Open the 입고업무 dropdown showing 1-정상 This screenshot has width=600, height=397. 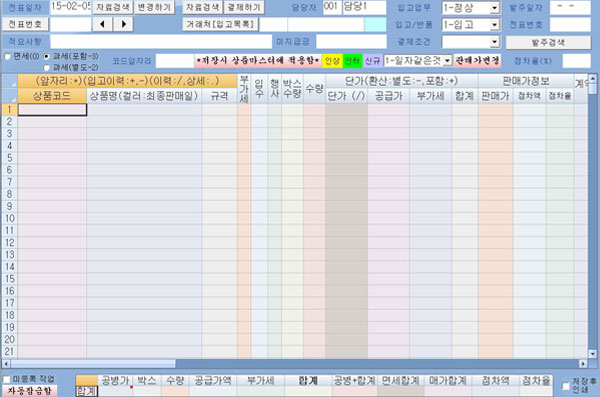pyautogui.click(x=494, y=8)
